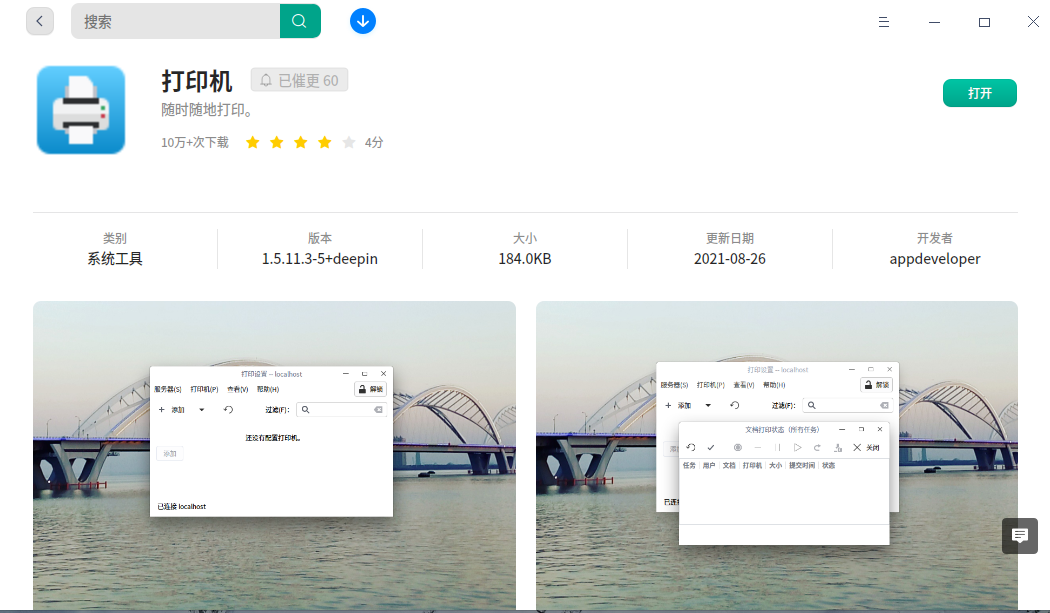Click the checkmark icon in the print status toolbar
This screenshot has height=613, width=1050.
(x=711, y=447)
